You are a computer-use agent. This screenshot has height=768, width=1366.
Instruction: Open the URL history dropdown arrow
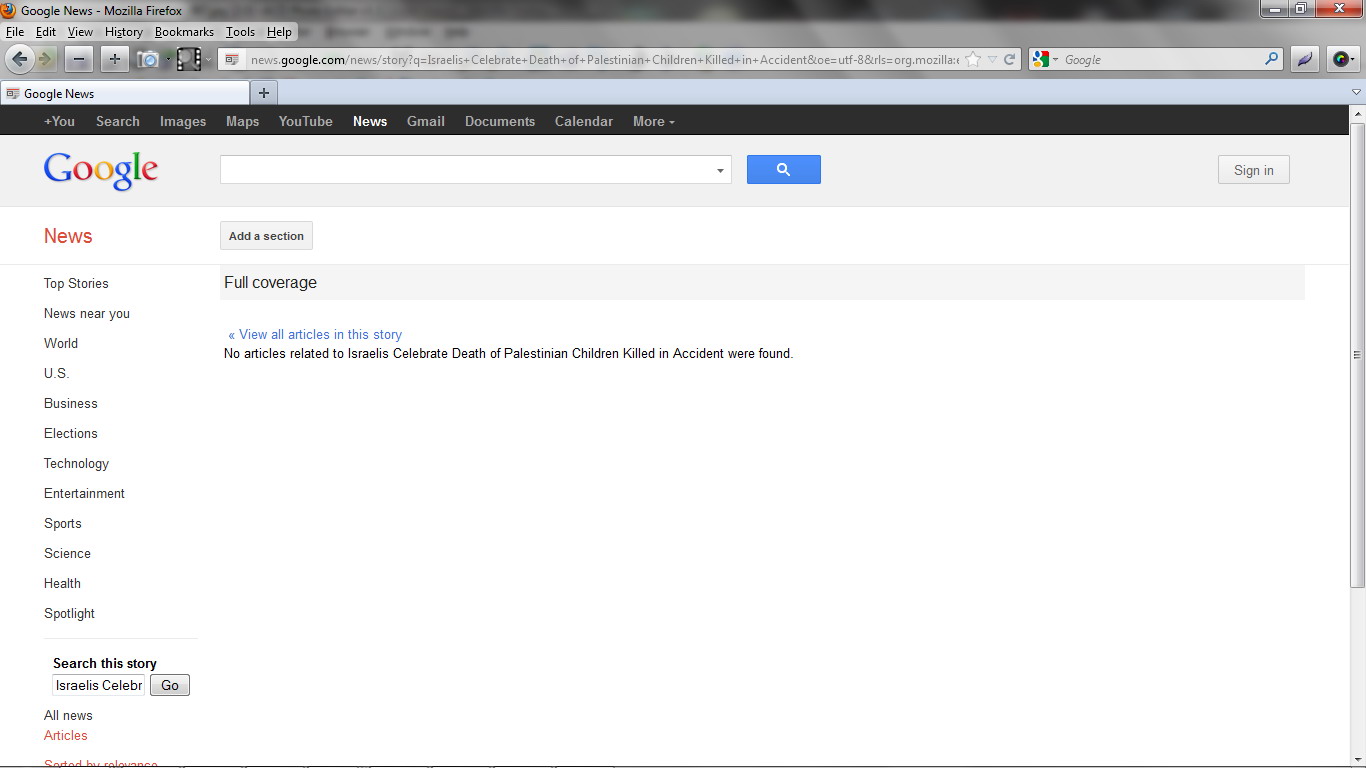click(x=992, y=59)
